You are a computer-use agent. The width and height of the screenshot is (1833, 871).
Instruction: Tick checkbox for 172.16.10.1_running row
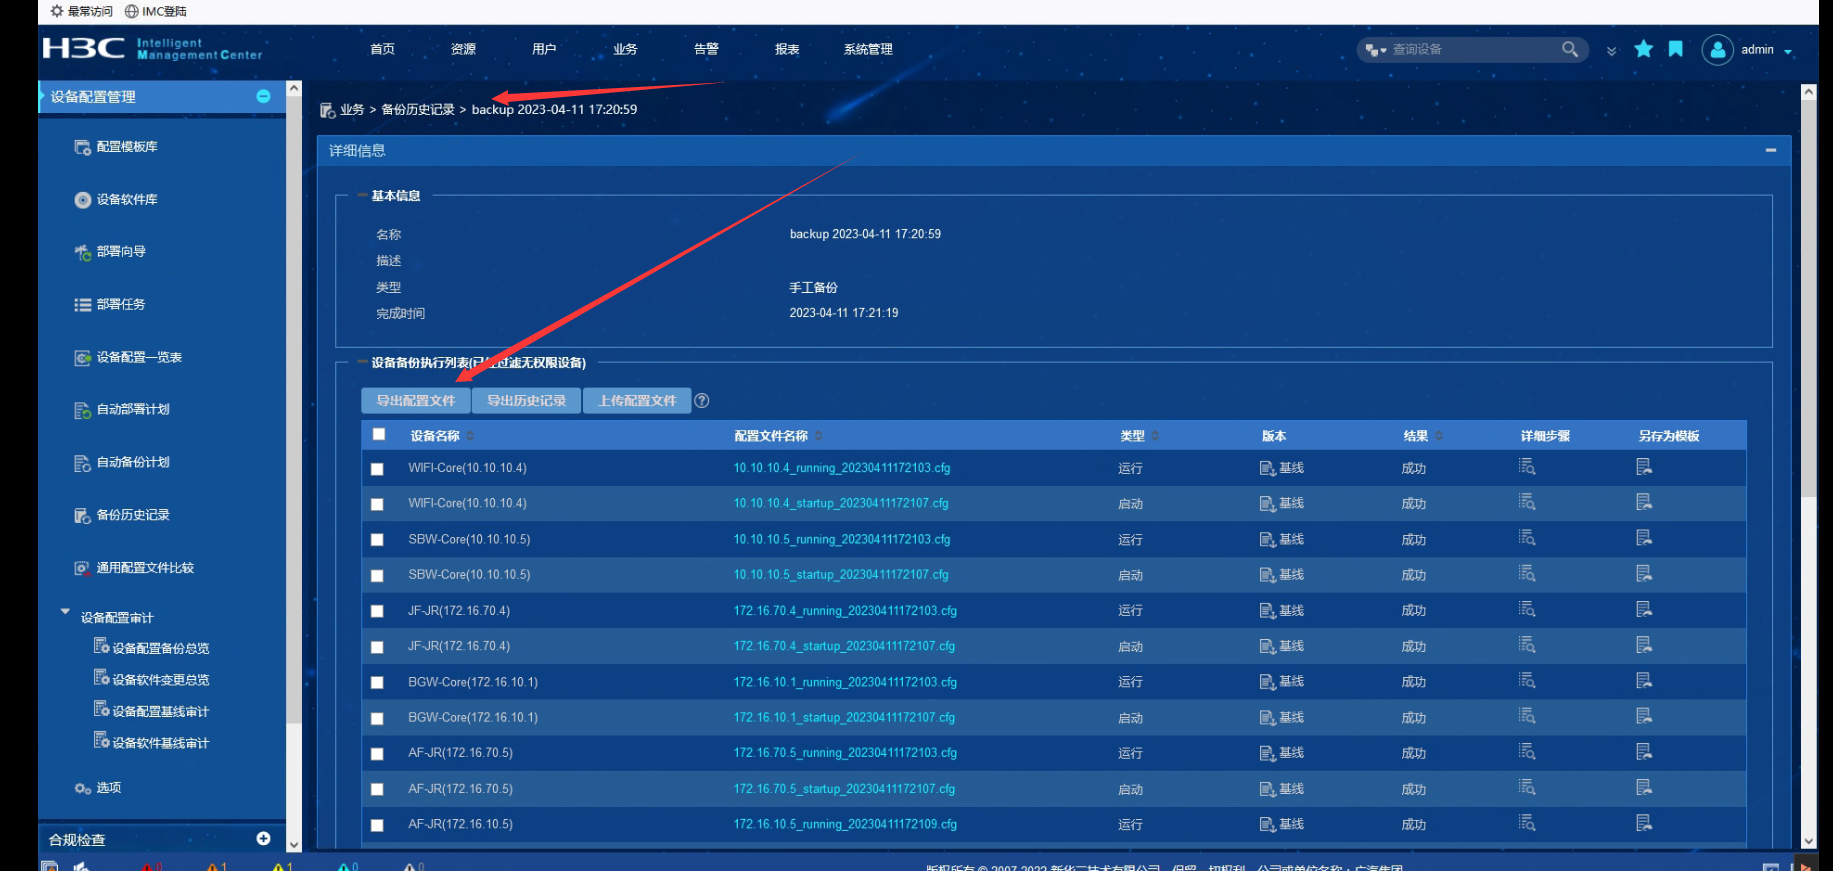click(377, 683)
